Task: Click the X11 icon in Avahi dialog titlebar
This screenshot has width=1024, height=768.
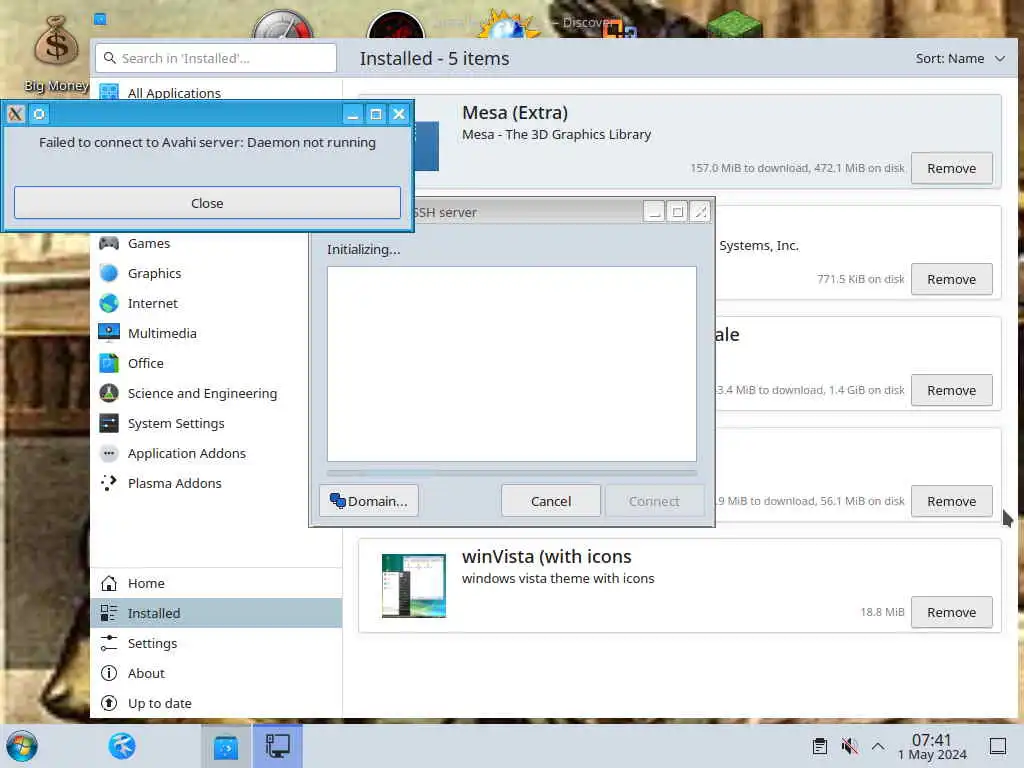Action: 16,114
